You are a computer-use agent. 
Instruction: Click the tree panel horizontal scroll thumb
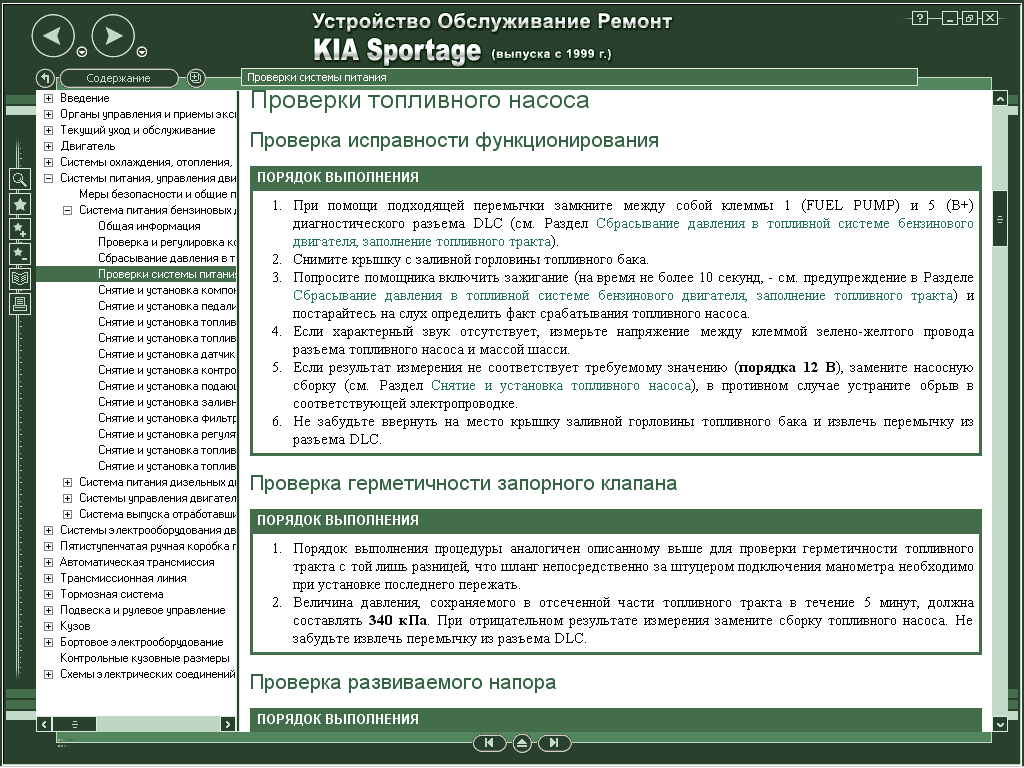[74, 724]
